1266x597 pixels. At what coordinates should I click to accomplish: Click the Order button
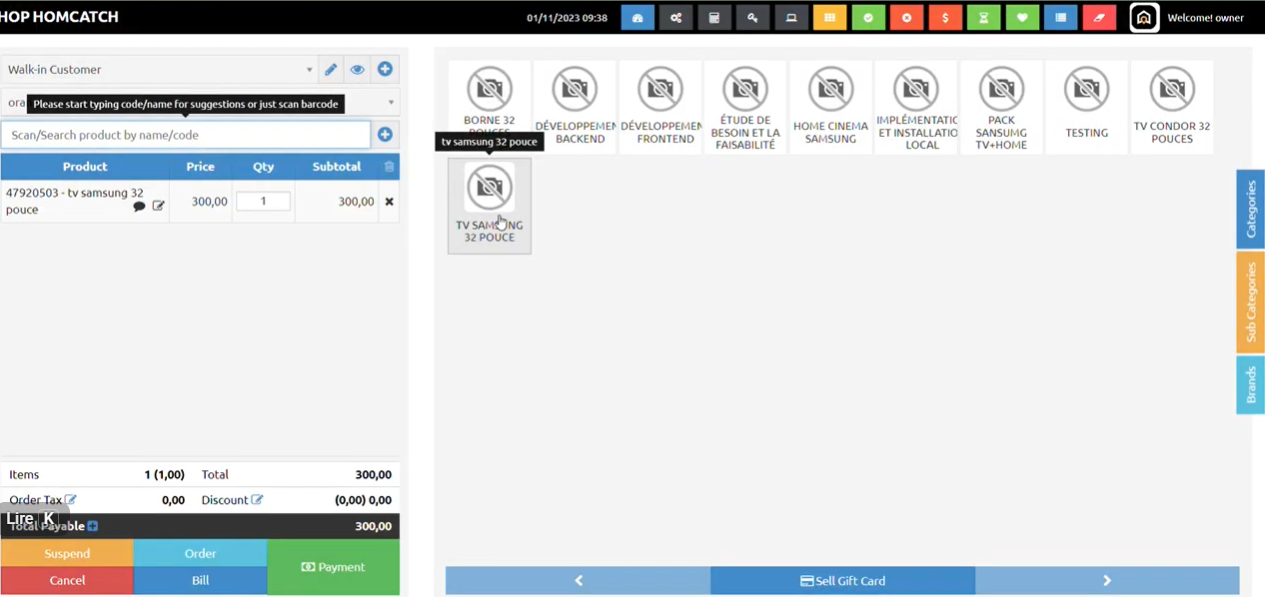[x=200, y=553]
